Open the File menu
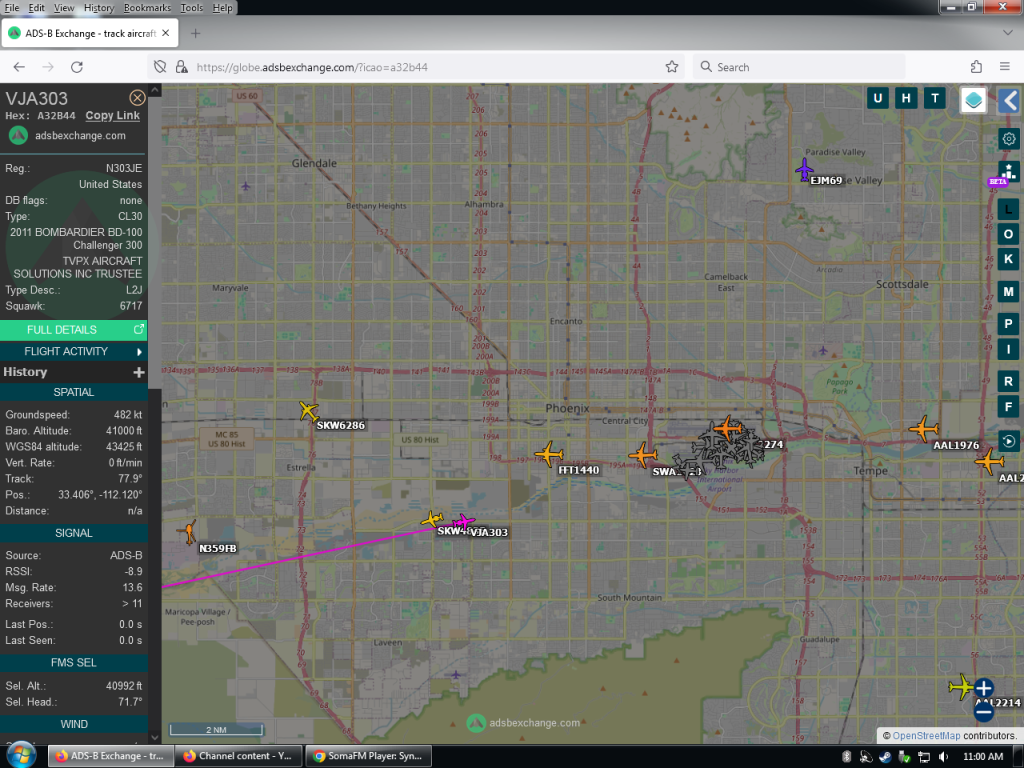Screen dimensions: 1024x768 [x=12, y=8]
